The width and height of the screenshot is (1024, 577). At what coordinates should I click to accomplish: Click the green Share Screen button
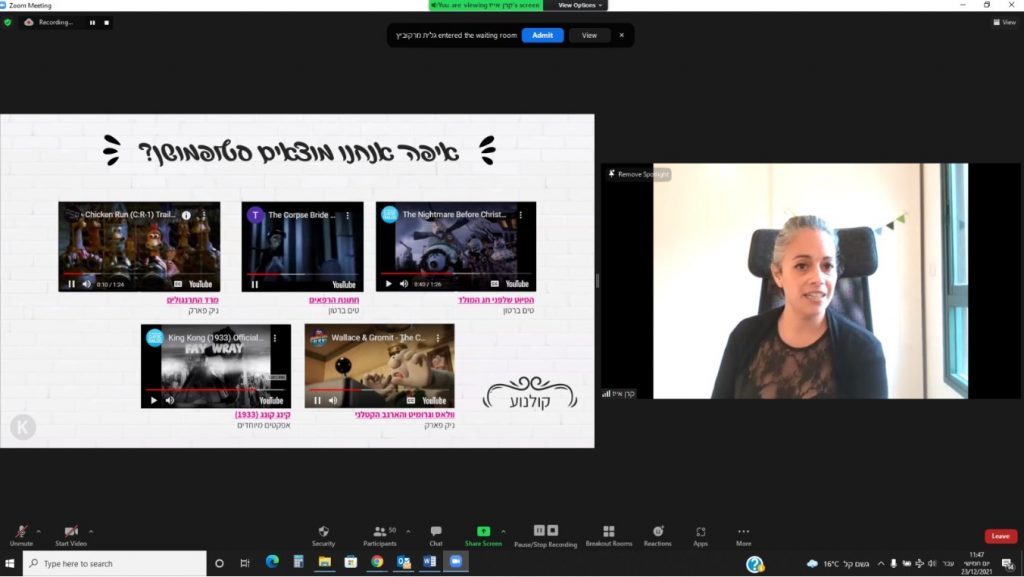point(483,535)
